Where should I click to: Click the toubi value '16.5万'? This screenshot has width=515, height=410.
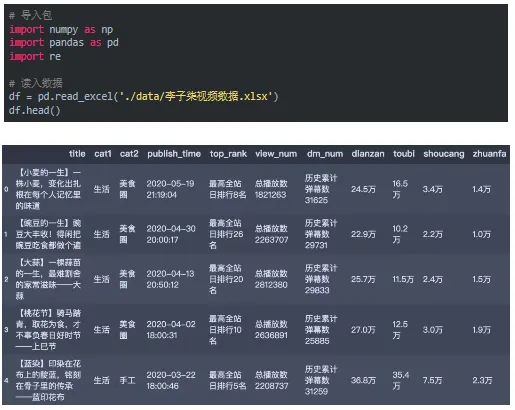400,189
